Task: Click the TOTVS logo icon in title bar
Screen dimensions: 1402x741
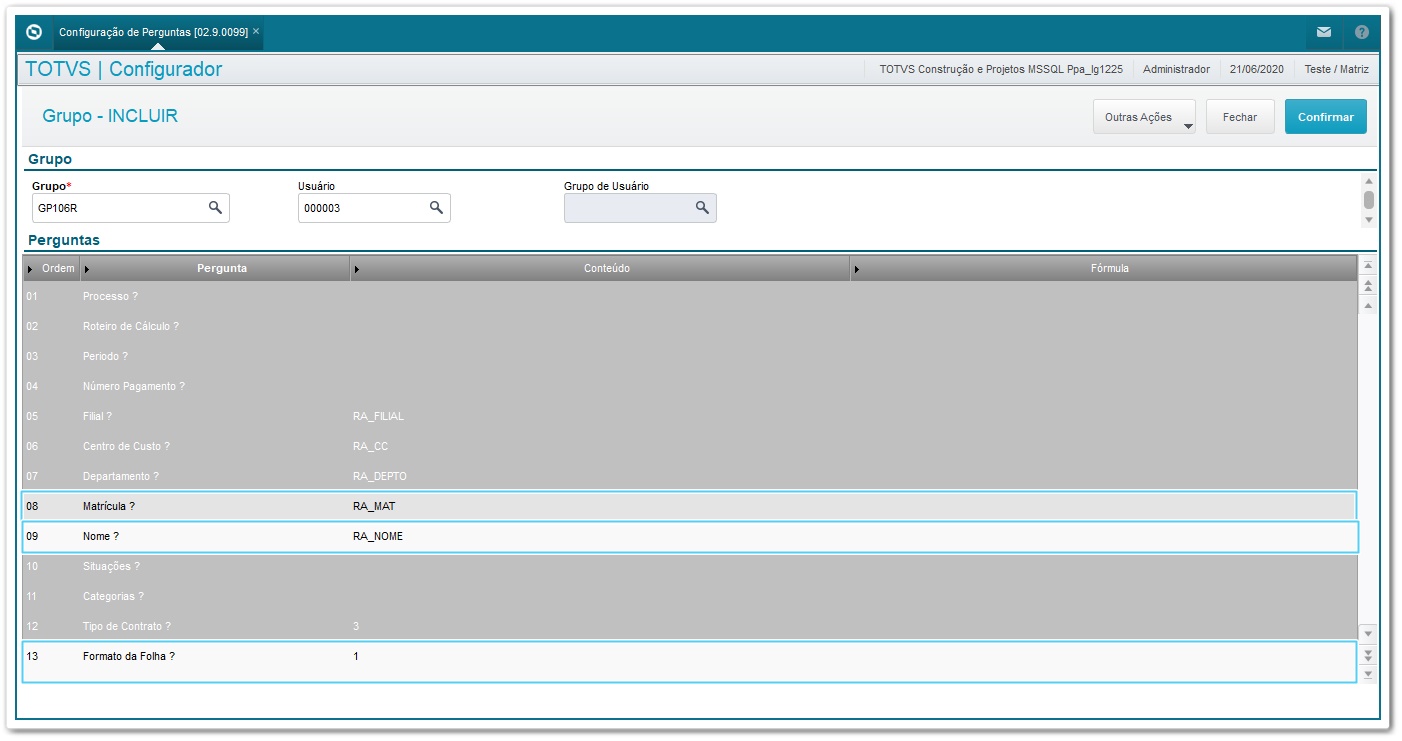Action: click(34, 32)
